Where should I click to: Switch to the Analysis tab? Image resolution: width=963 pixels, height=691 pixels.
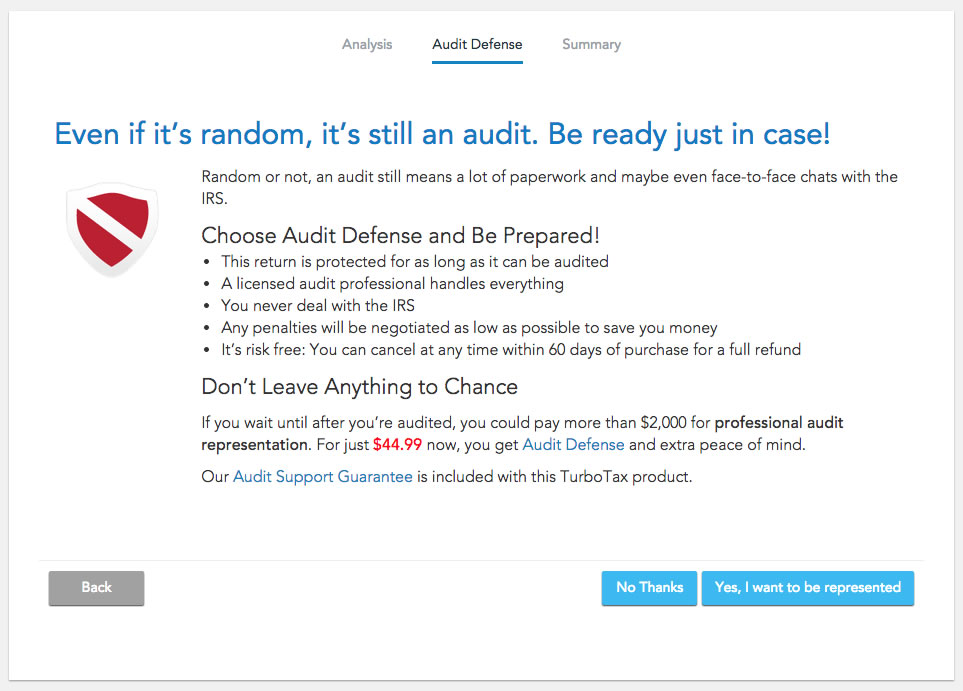click(x=367, y=44)
